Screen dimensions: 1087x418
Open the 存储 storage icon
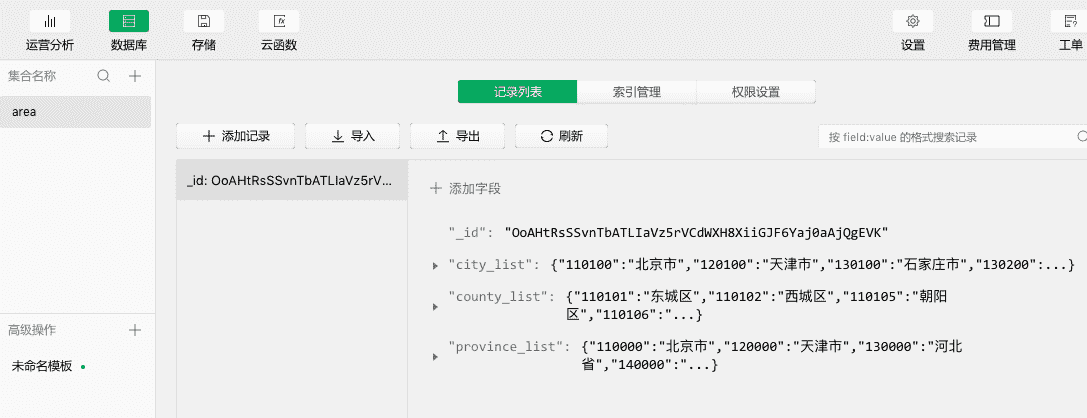[204, 21]
